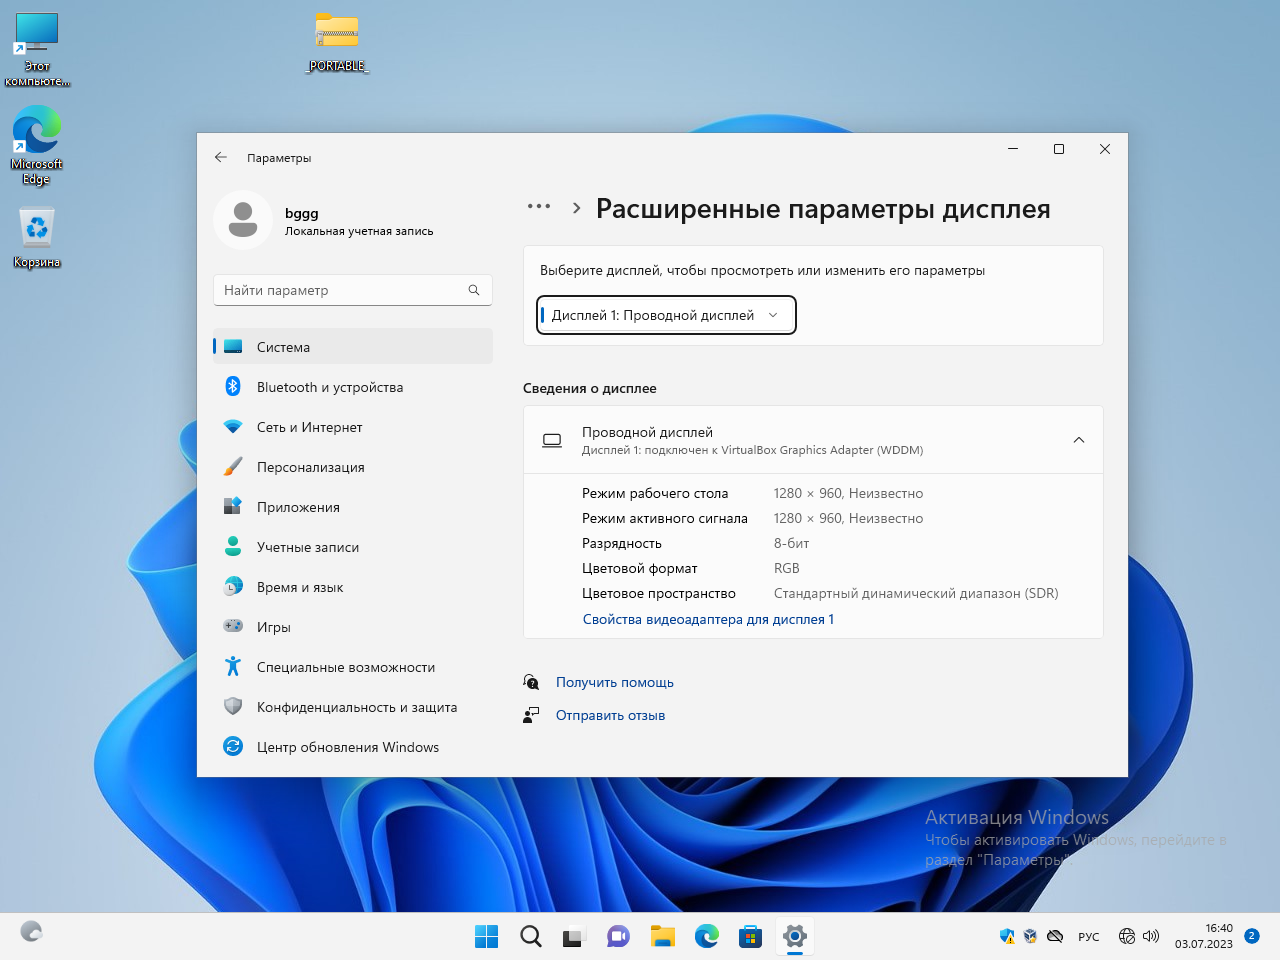This screenshot has width=1280, height=960.
Task: Click the Режим активного сигнала resolution value
Action: pos(848,518)
